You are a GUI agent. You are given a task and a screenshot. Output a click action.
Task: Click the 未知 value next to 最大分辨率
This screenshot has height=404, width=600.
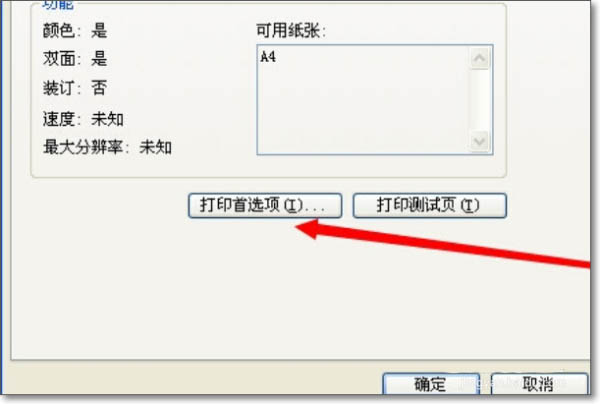pyautogui.click(x=156, y=147)
